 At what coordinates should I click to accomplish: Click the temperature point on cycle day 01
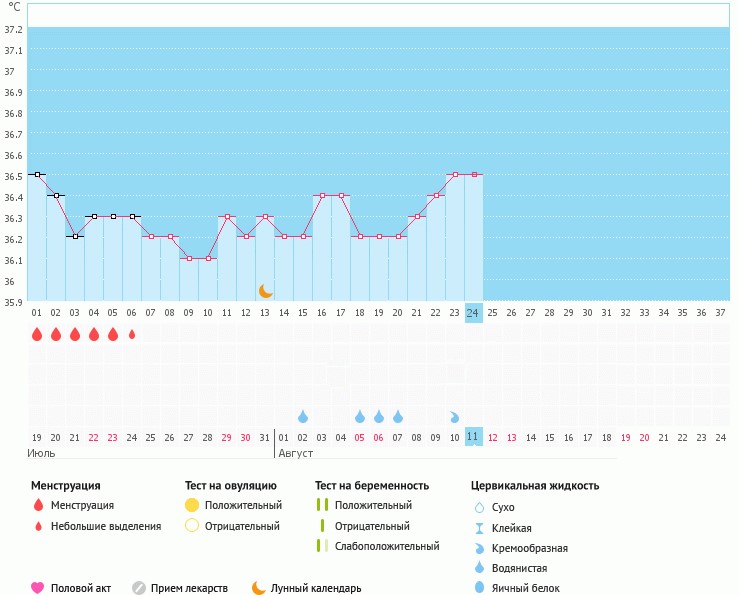click(x=37, y=174)
